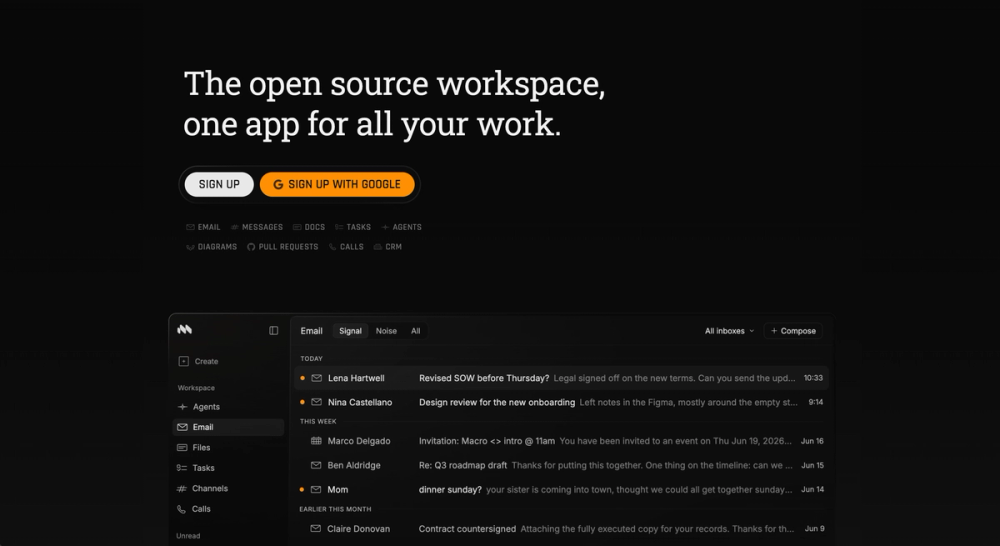Open Ben Aldridge's Q3 roadmap email
The height and width of the screenshot is (546, 1000).
[x=561, y=466]
